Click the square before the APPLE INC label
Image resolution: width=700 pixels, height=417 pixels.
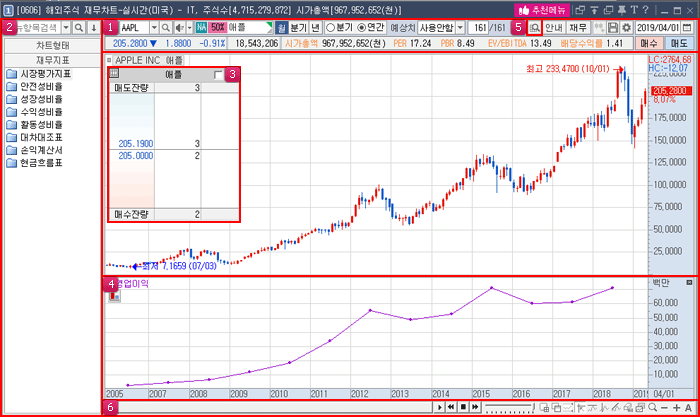pos(109,60)
